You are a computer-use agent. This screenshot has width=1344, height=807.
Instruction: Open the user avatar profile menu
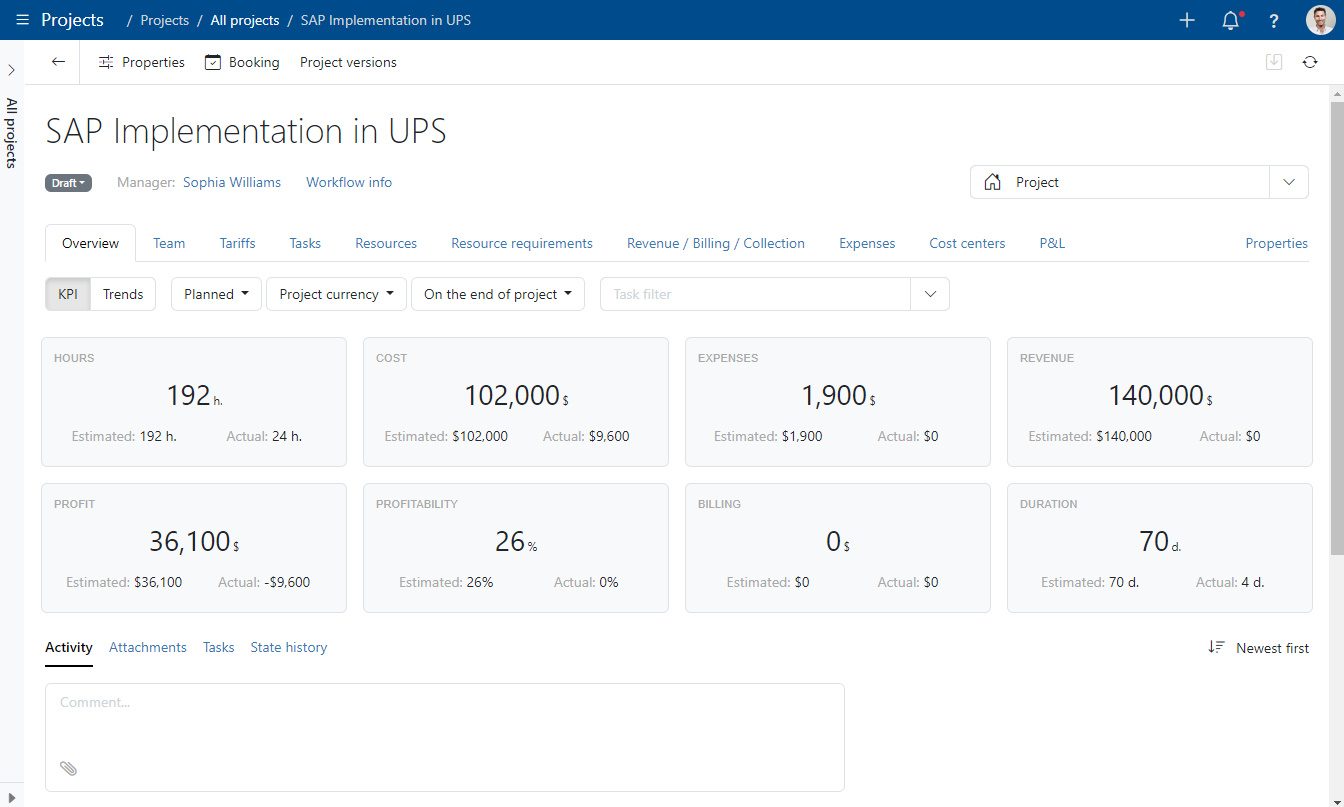point(1321,20)
